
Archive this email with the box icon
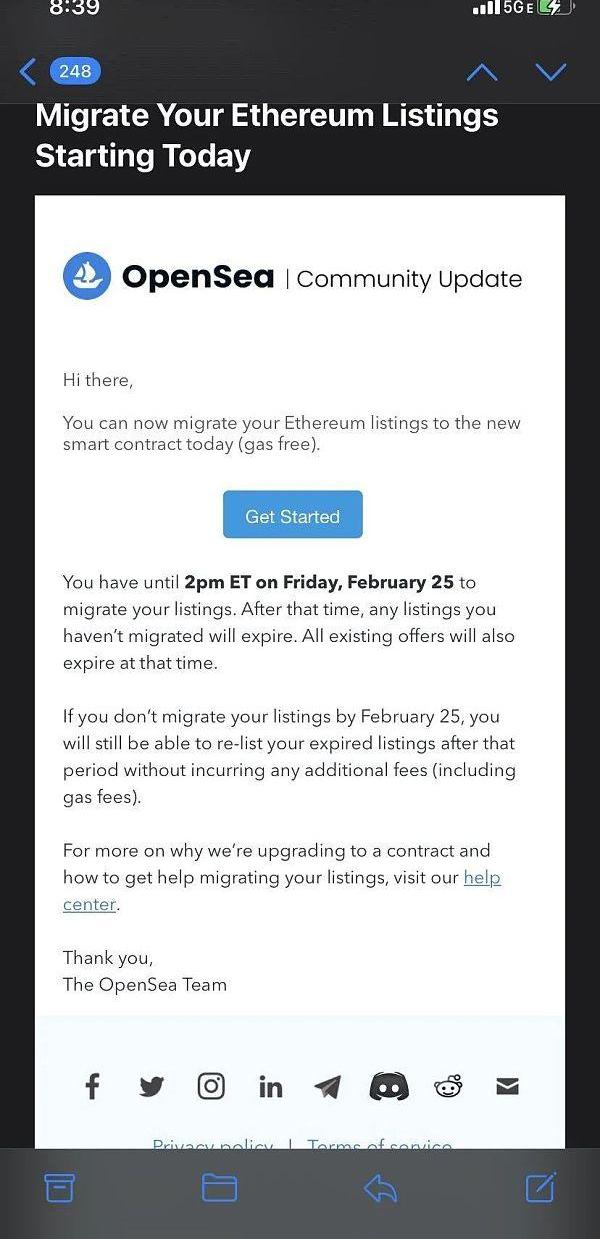click(x=60, y=1187)
